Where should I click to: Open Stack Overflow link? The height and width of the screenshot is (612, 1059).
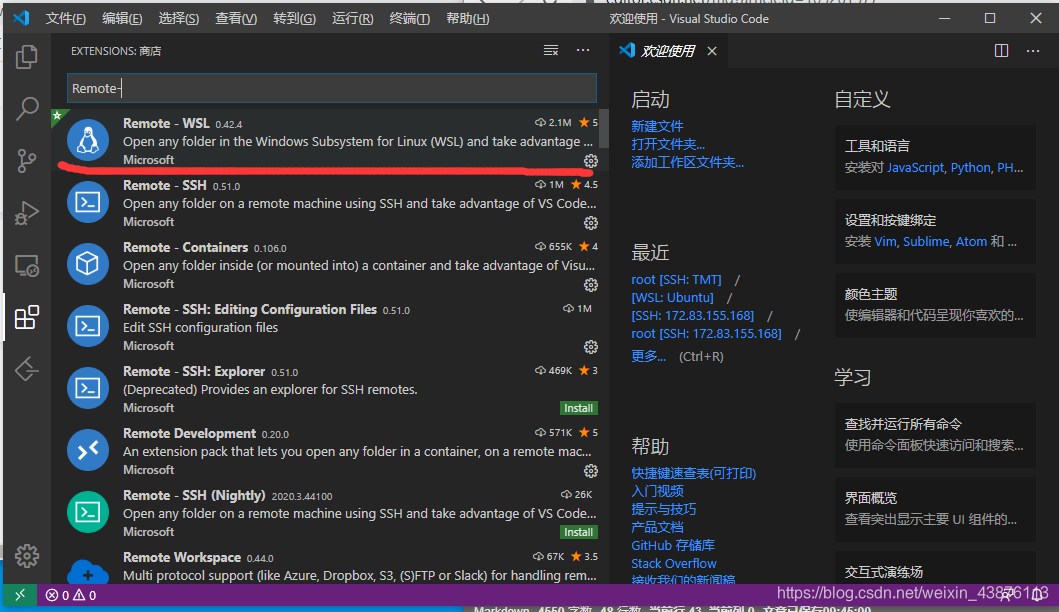pyautogui.click(x=674, y=563)
